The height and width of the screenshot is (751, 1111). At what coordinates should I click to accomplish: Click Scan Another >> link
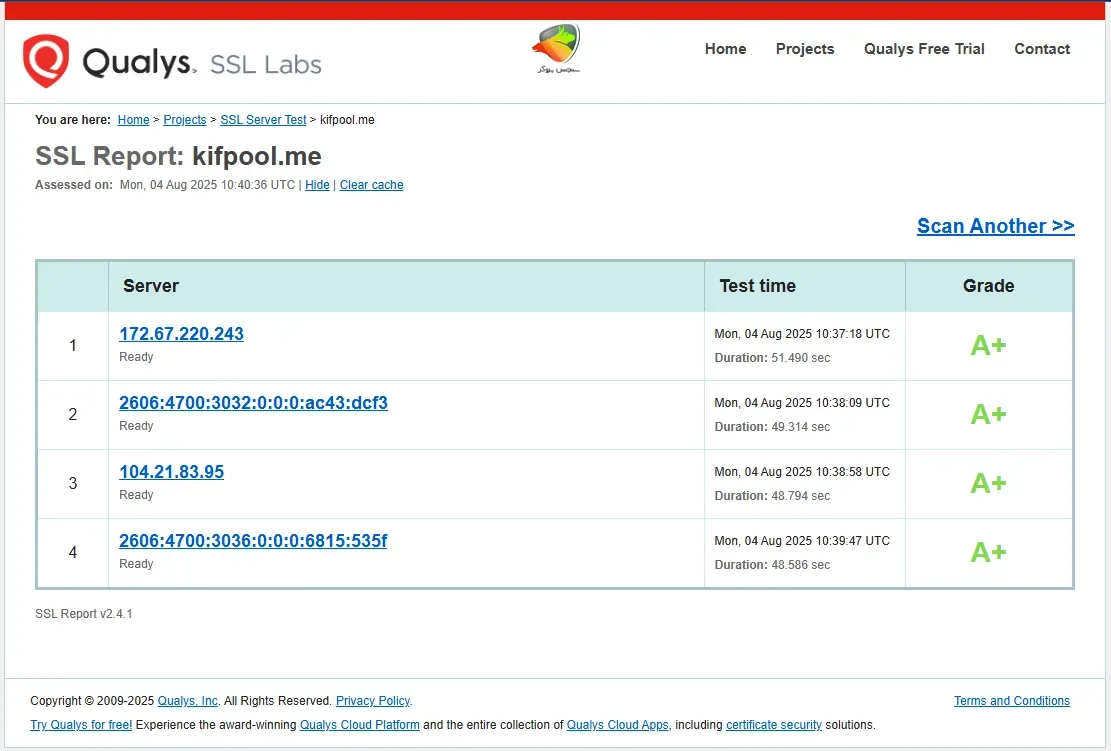996,226
